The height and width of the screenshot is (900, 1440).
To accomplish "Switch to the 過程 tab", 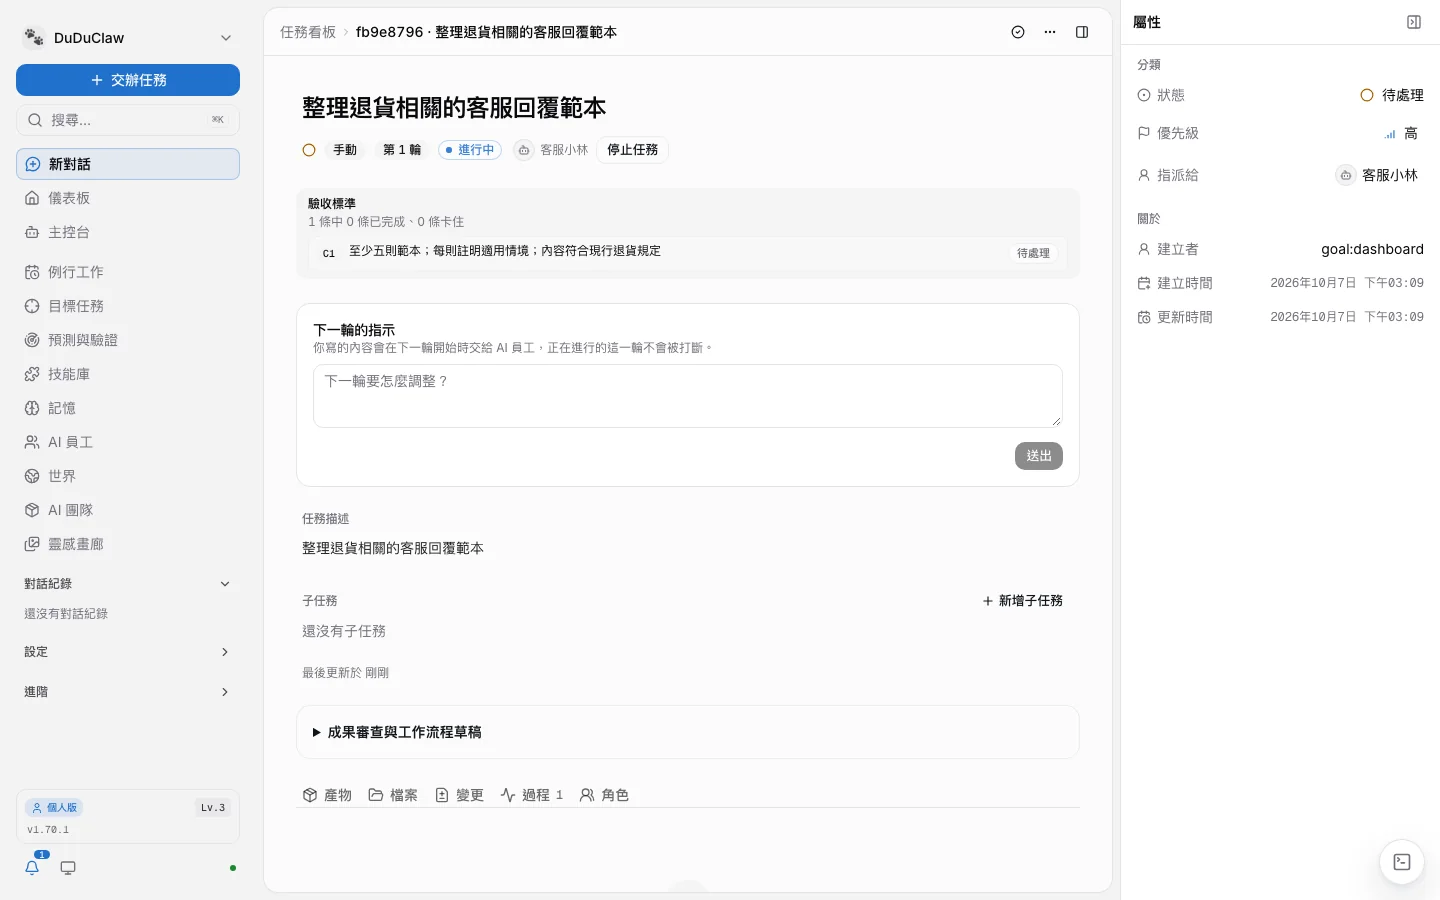I will point(532,795).
